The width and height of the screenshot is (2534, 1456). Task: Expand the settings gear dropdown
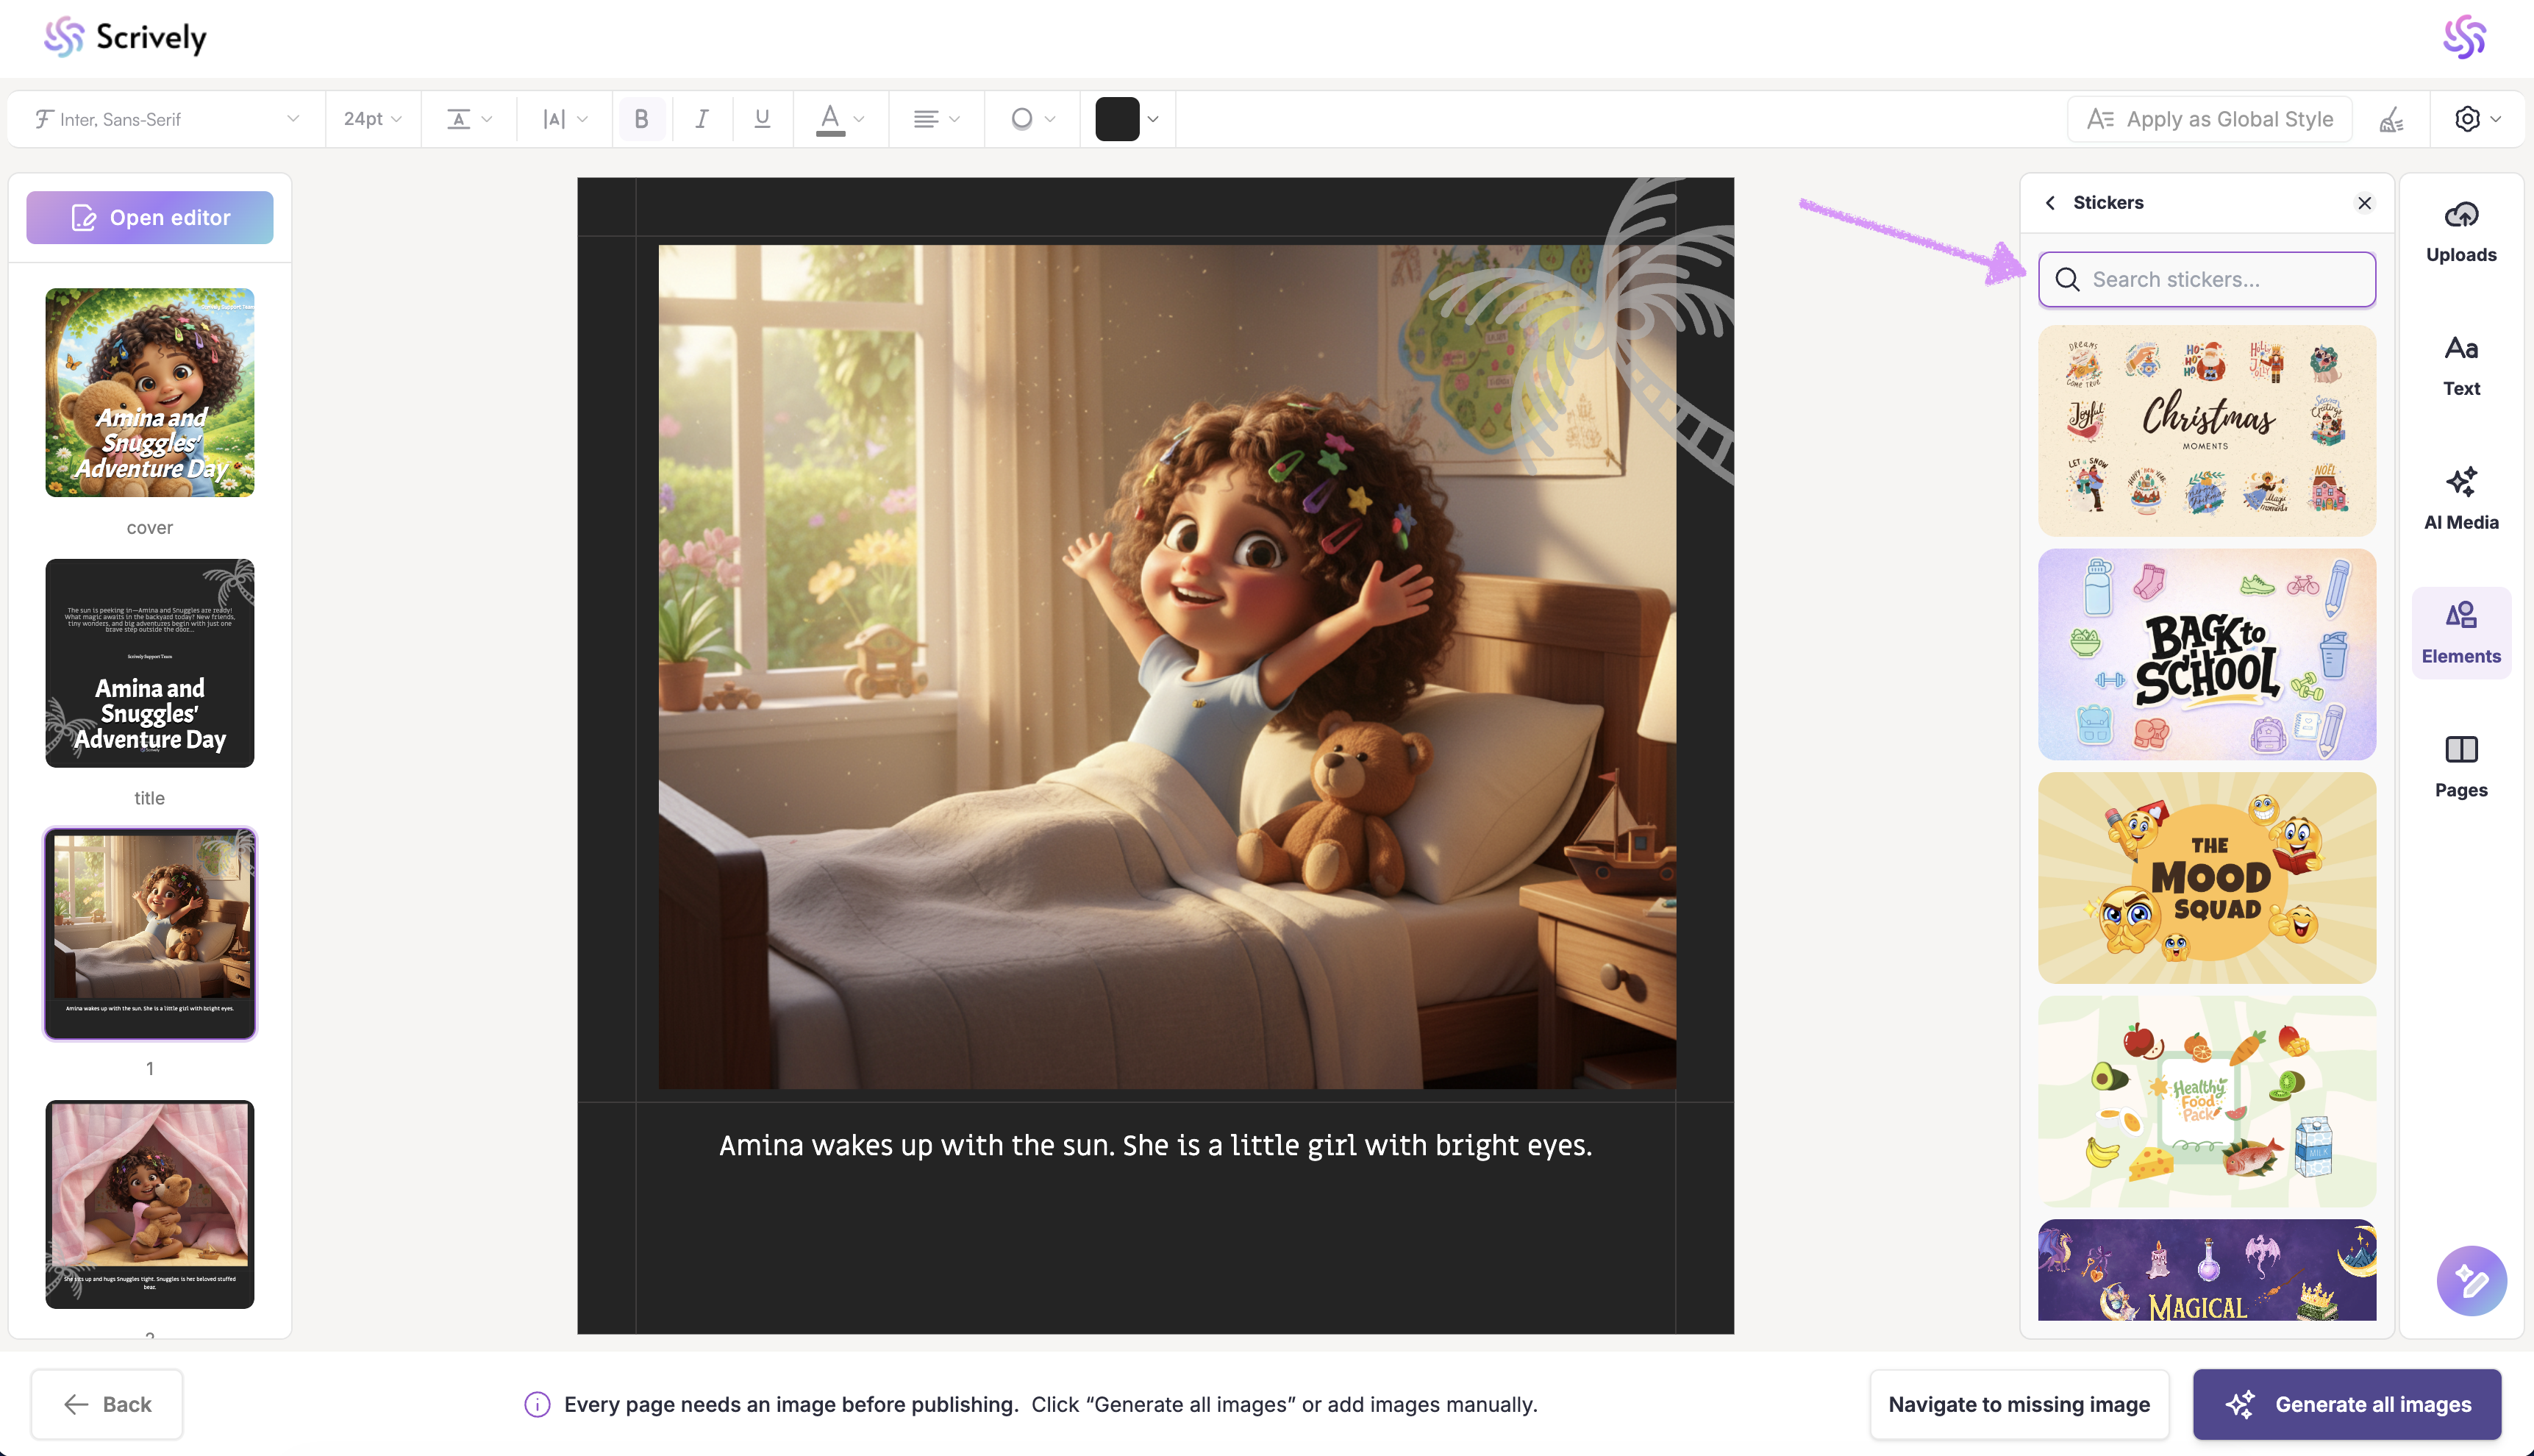point(2477,119)
